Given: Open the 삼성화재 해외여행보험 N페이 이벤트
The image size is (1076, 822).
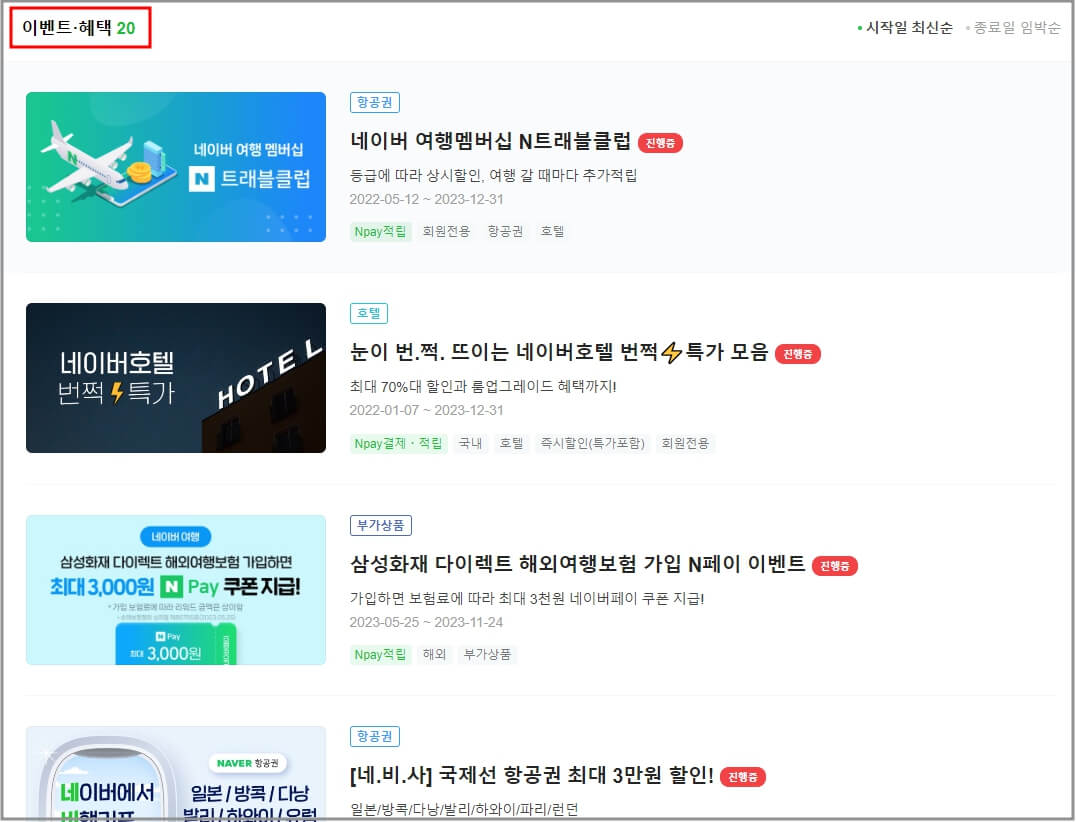Looking at the screenshot, I should [x=580, y=564].
